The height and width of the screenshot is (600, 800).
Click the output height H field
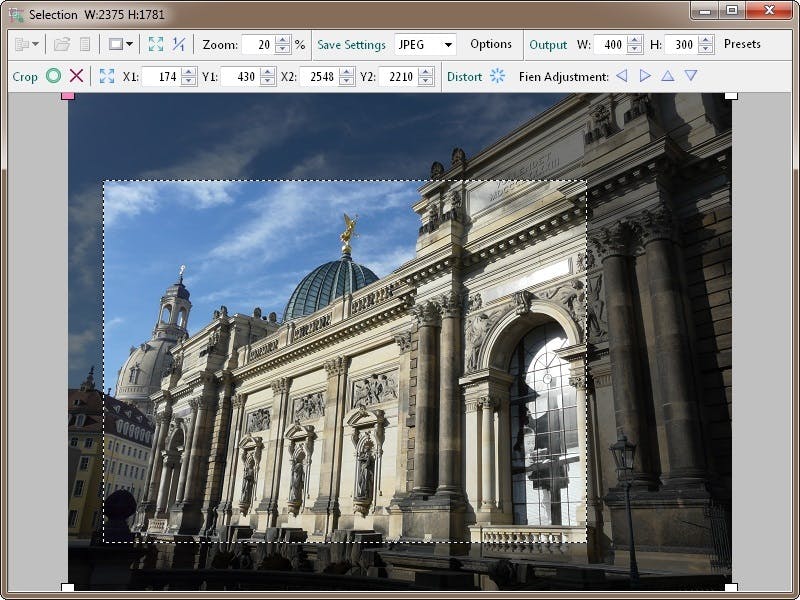point(680,44)
